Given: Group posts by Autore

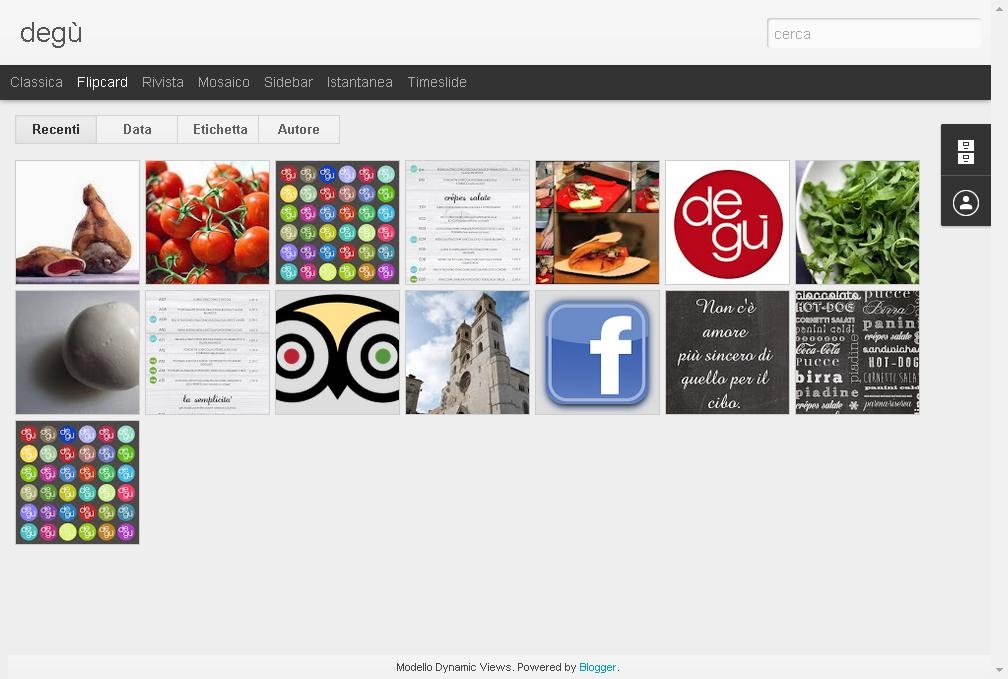Looking at the screenshot, I should [x=299, y=129].
